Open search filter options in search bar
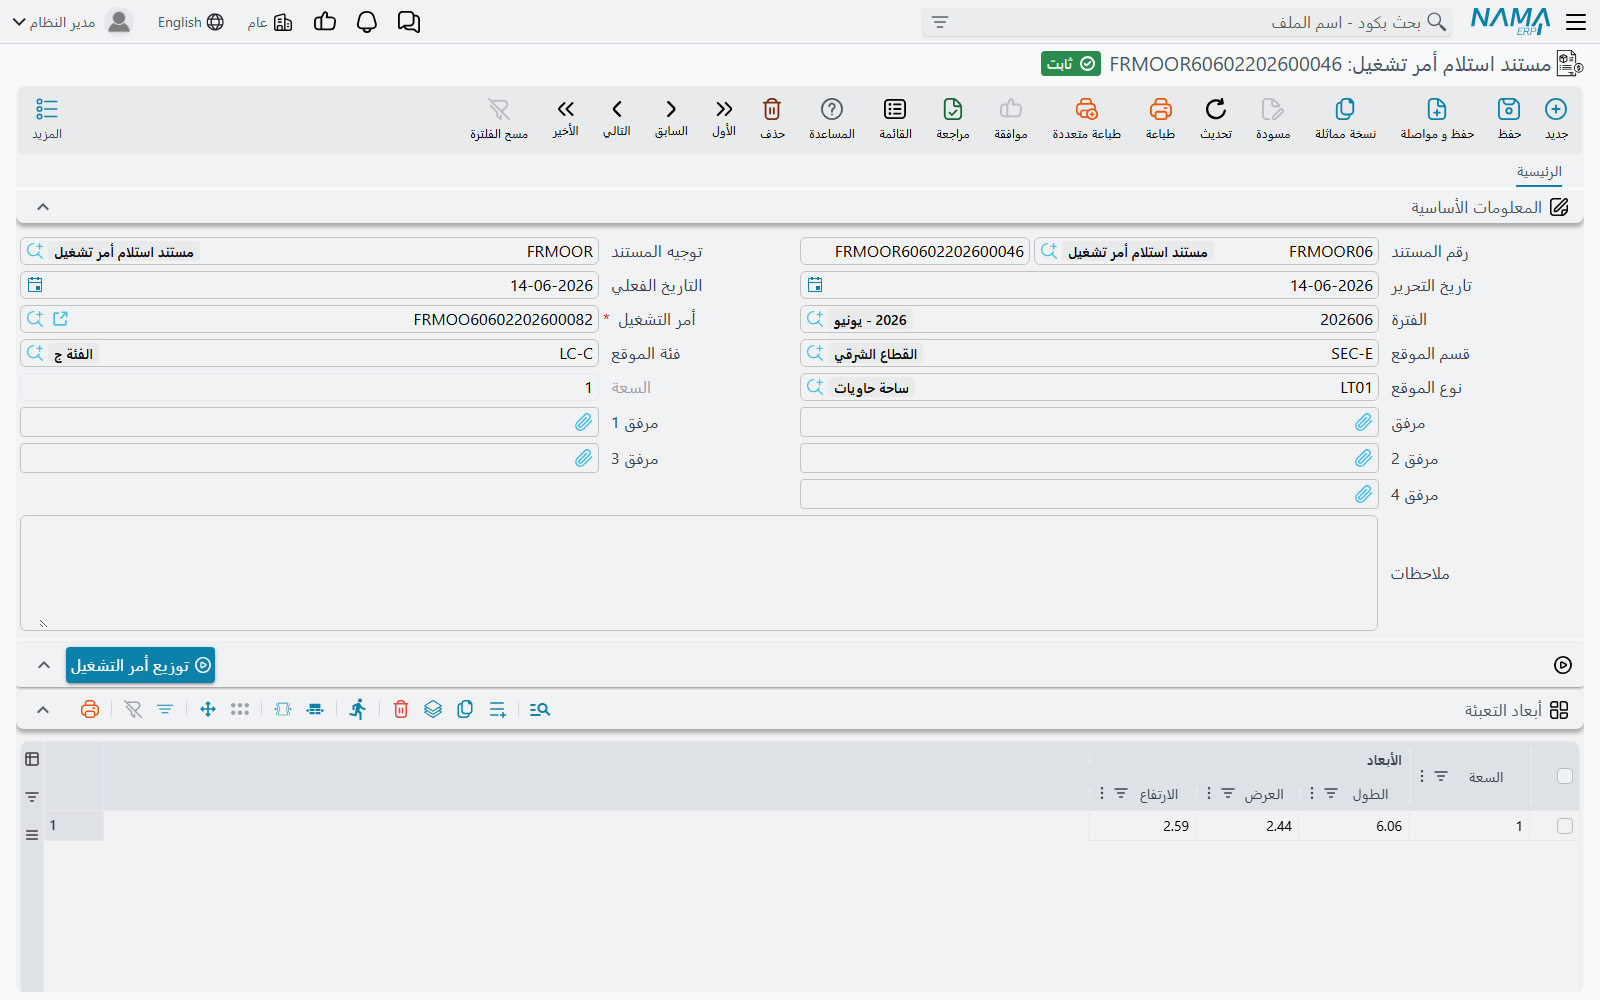 click(x=939, y=22)
